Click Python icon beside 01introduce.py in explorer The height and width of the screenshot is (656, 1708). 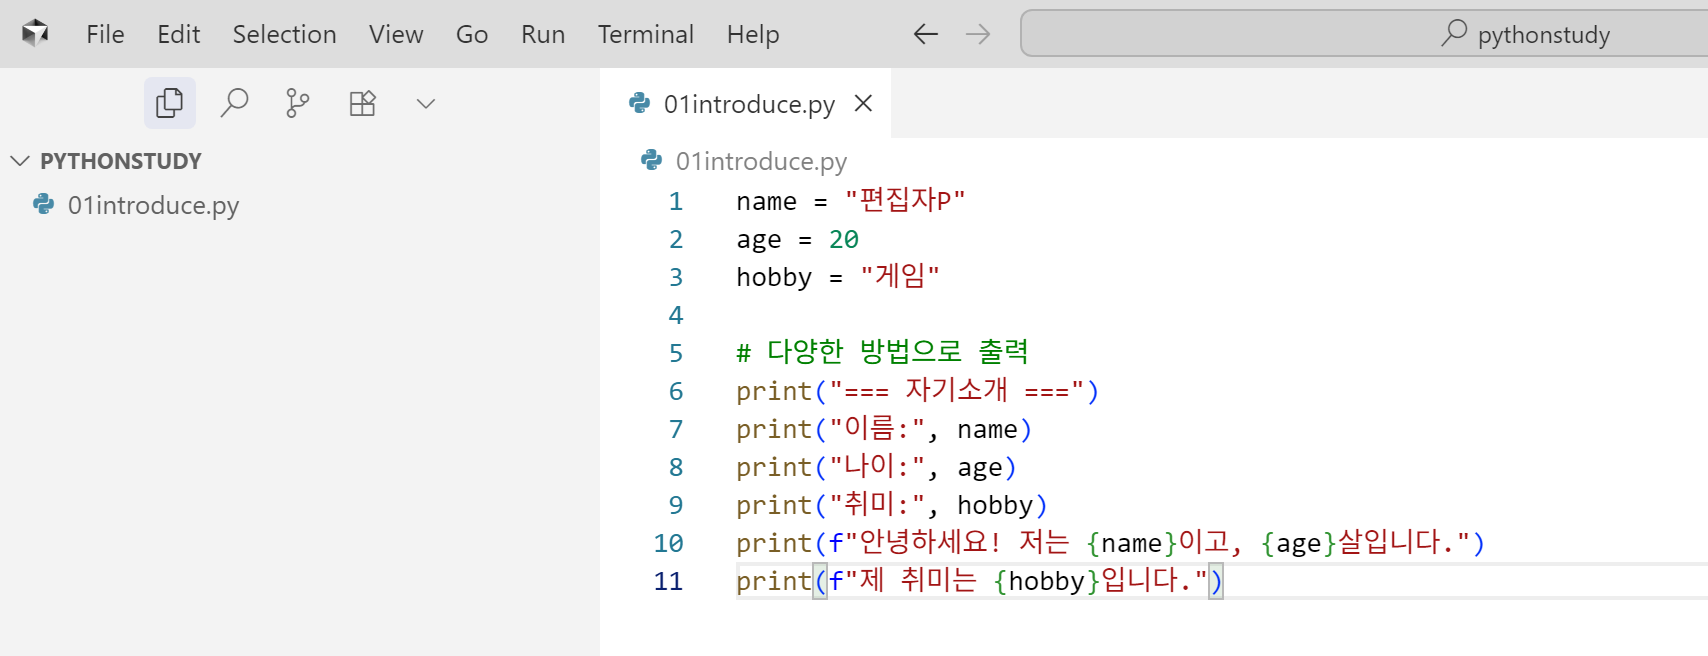pyautogui.click(x=44, y=204)
